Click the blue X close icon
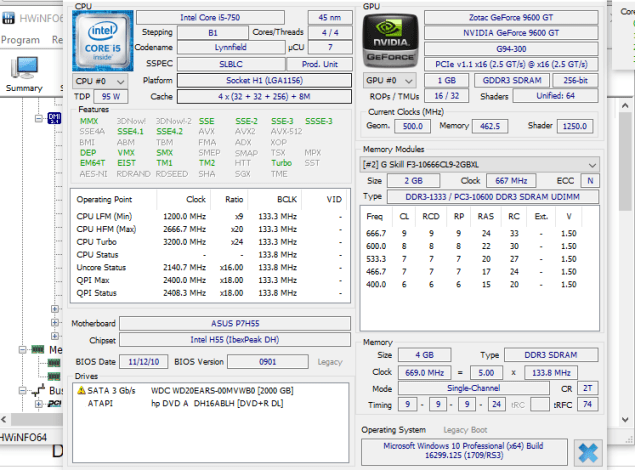 (x=588, y=451)
